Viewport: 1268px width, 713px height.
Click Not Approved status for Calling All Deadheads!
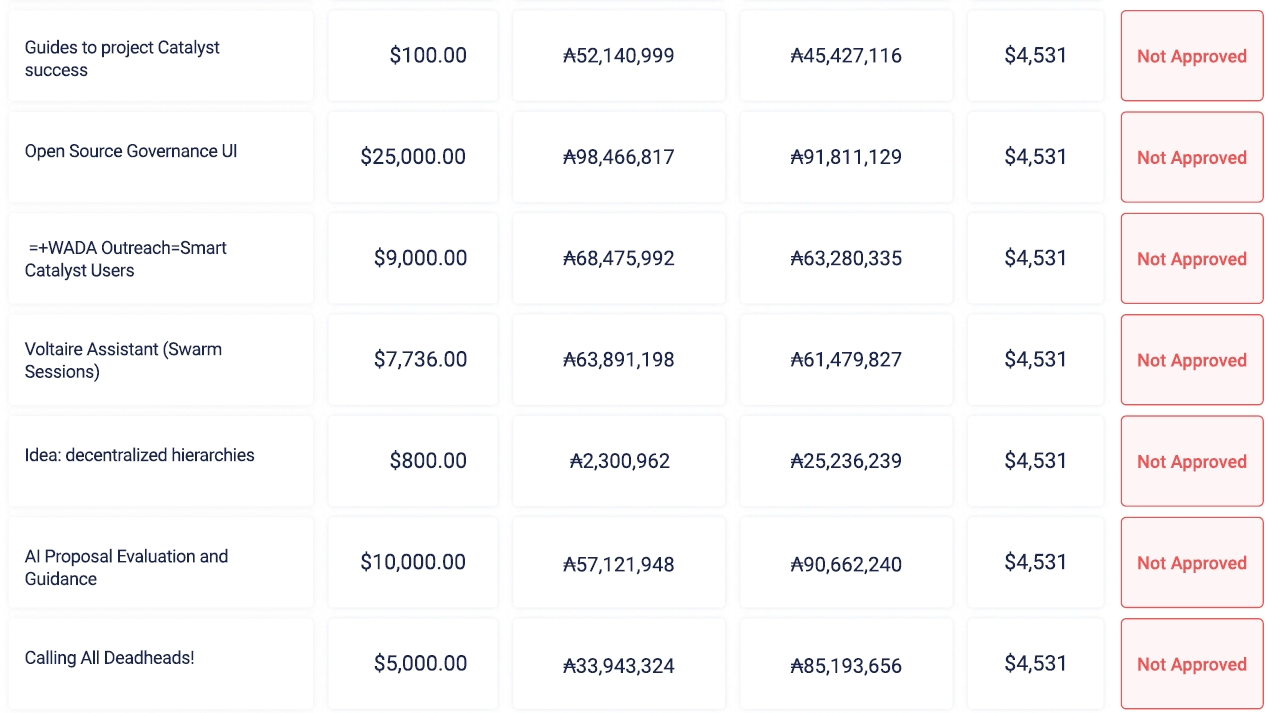pos(1191,665)
